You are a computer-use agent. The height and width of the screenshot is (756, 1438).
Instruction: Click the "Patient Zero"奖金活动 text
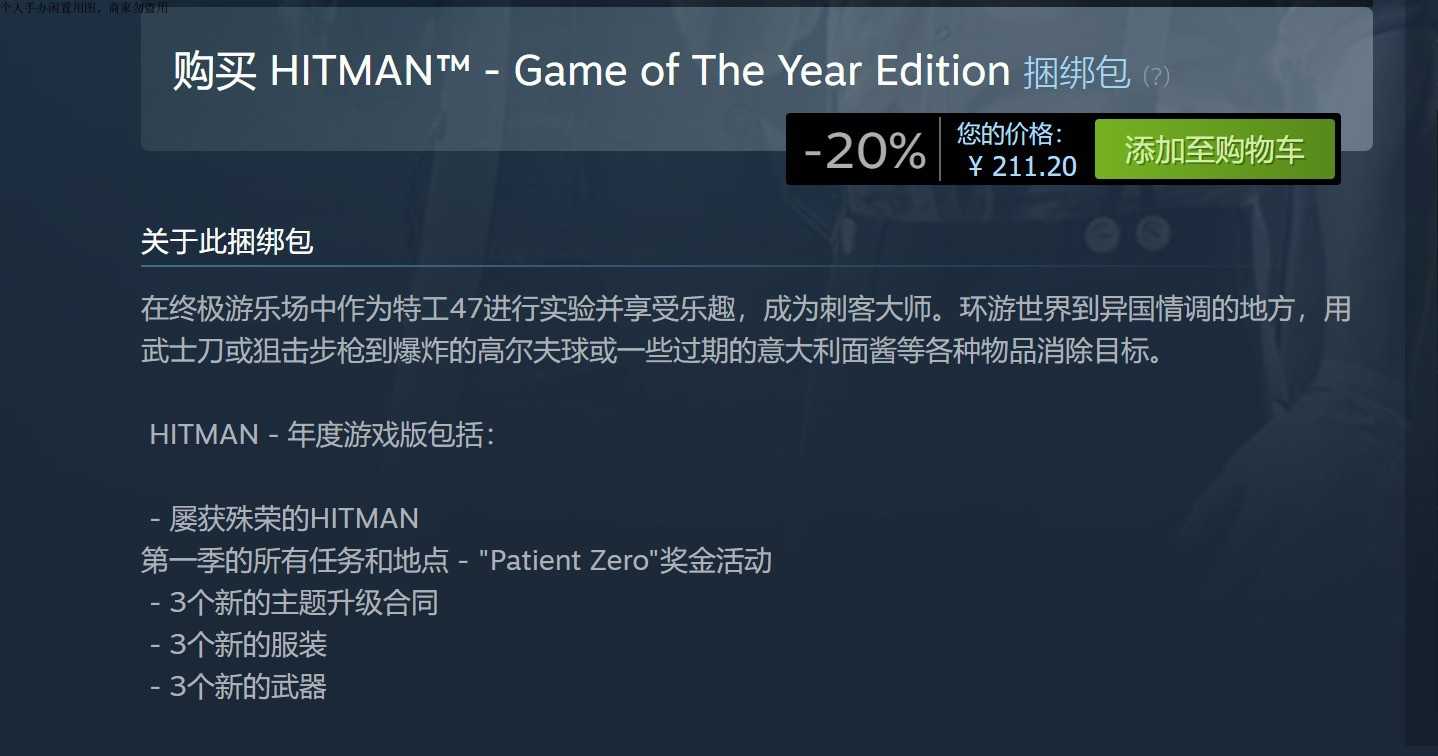625,560
